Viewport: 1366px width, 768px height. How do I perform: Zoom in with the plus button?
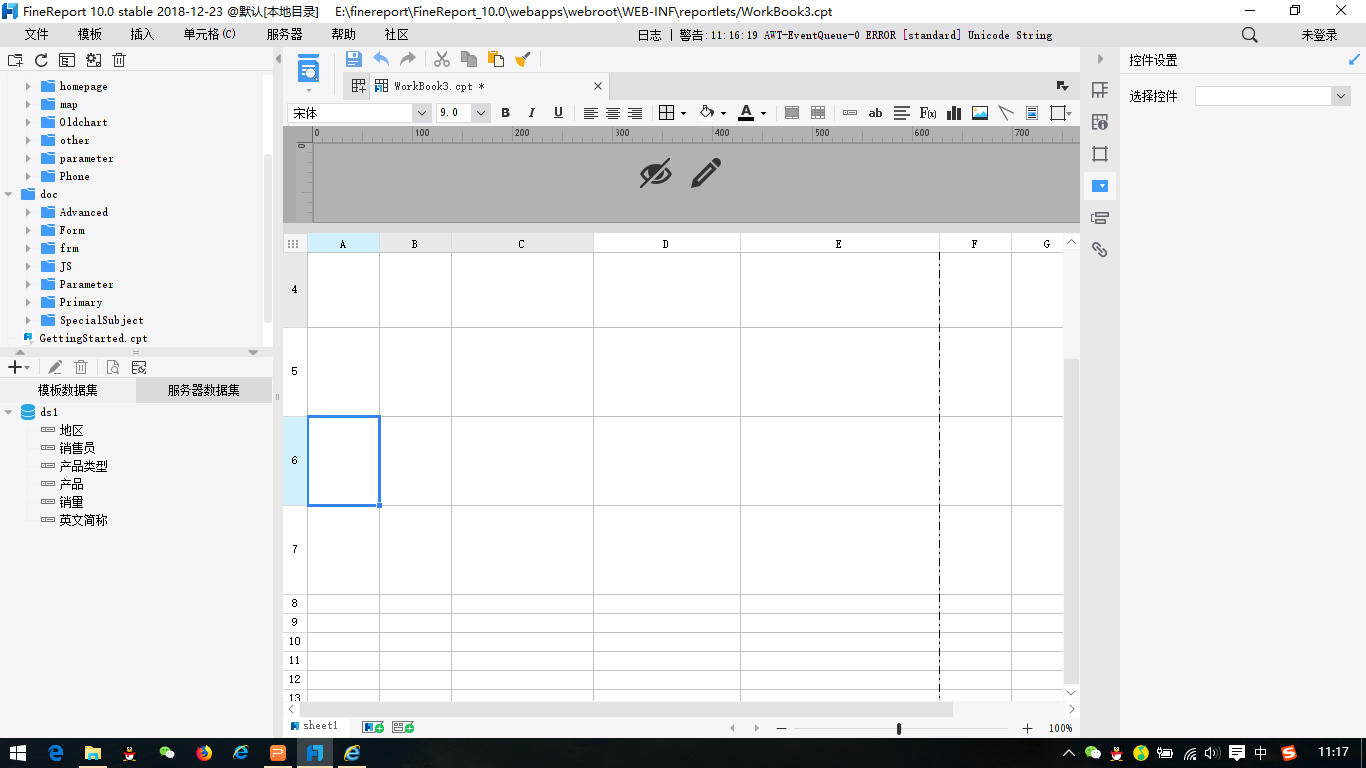[1027, 728]
